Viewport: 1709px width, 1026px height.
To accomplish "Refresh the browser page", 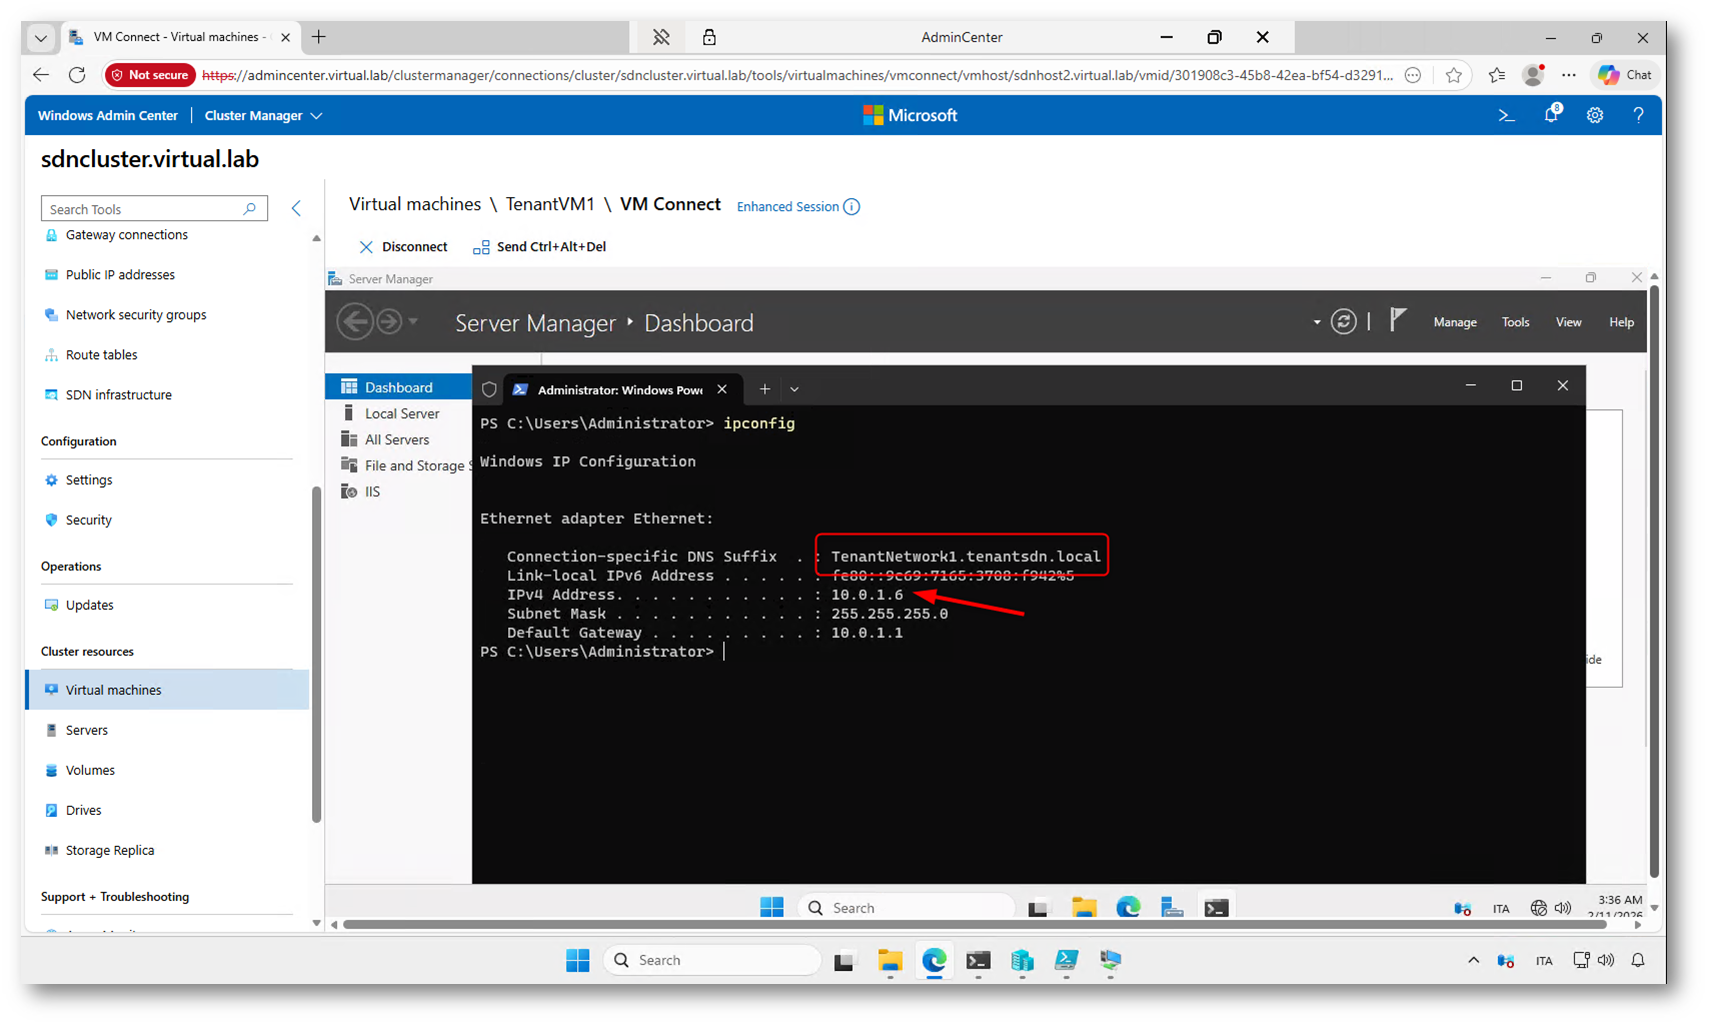I will 77,75.
